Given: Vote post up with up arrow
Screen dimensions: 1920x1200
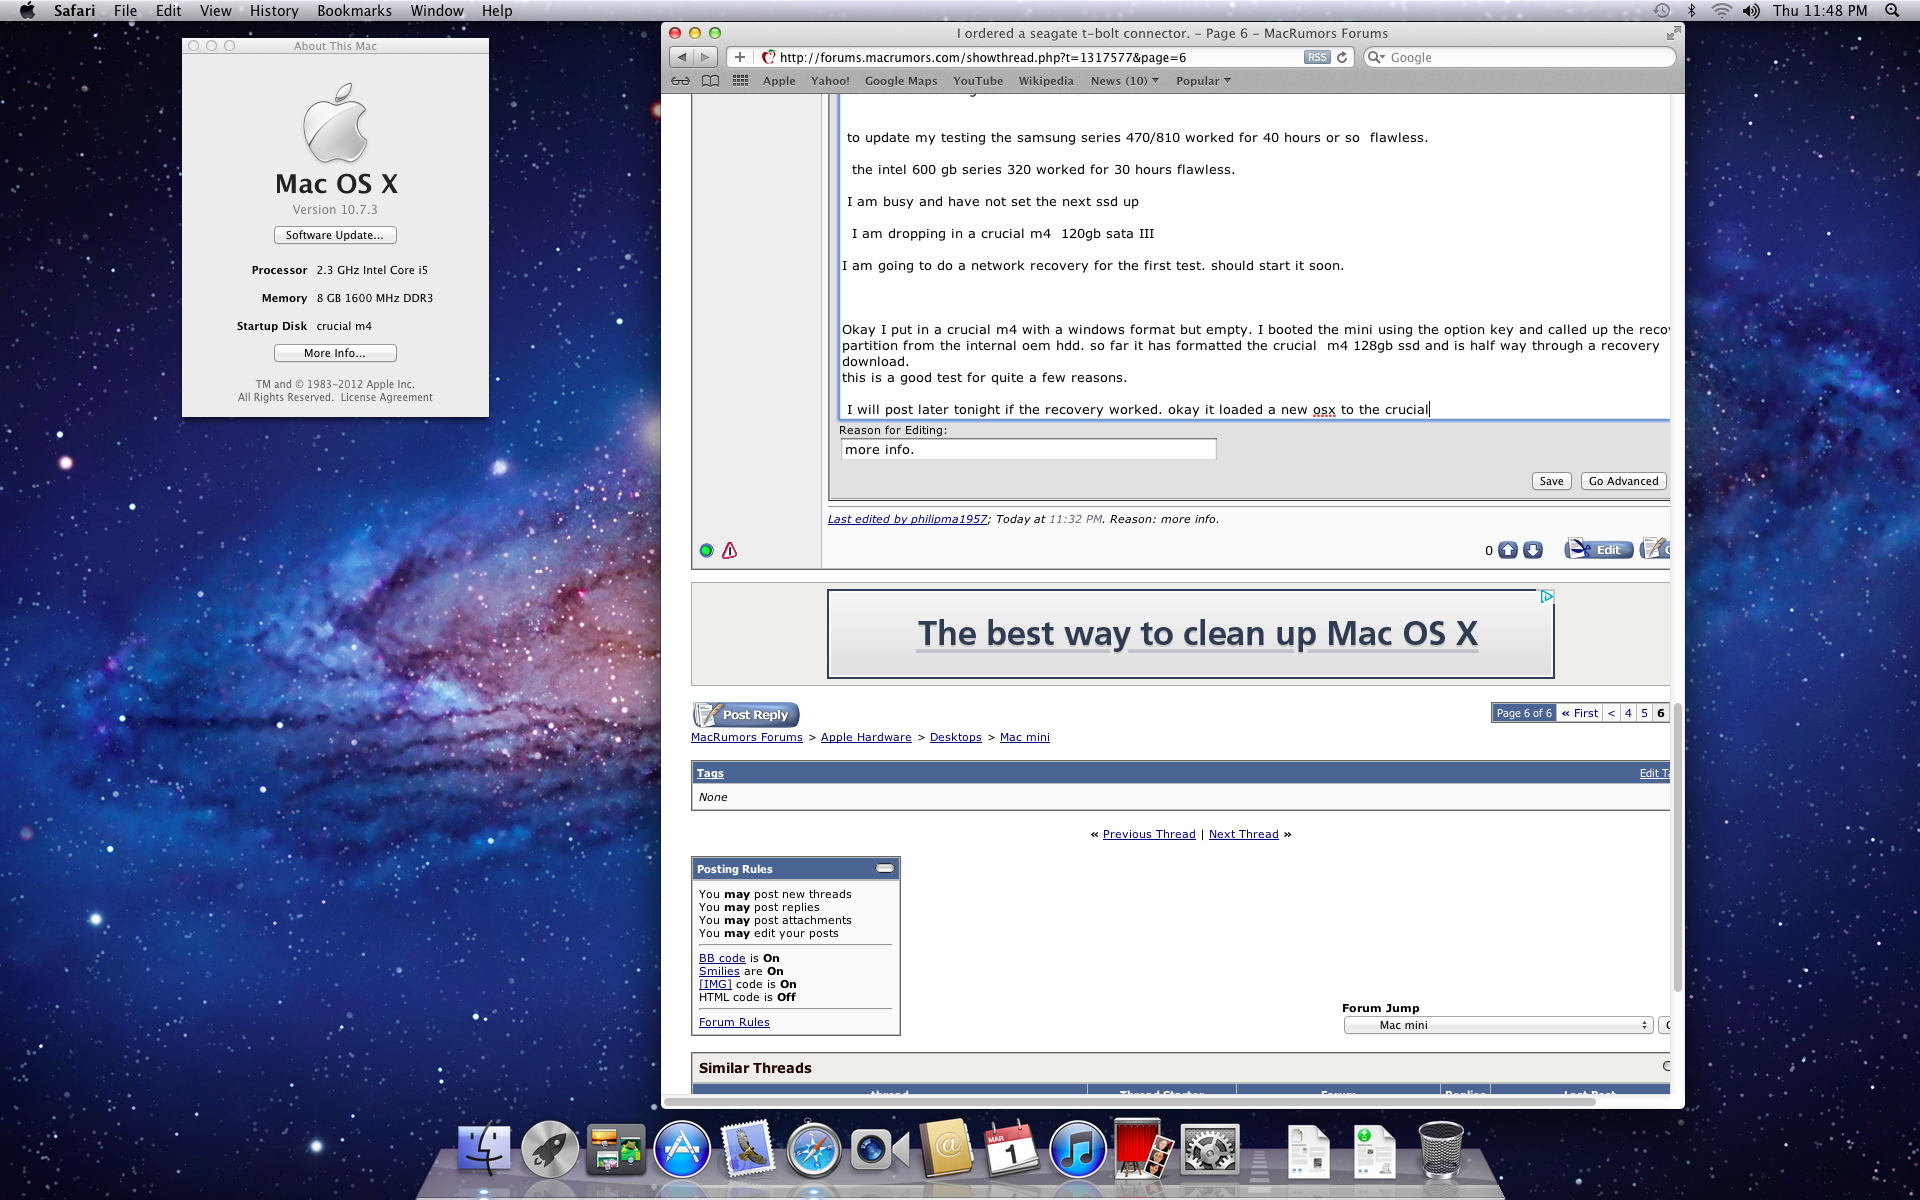Looking at the screenshot, I should [1508, 550].
